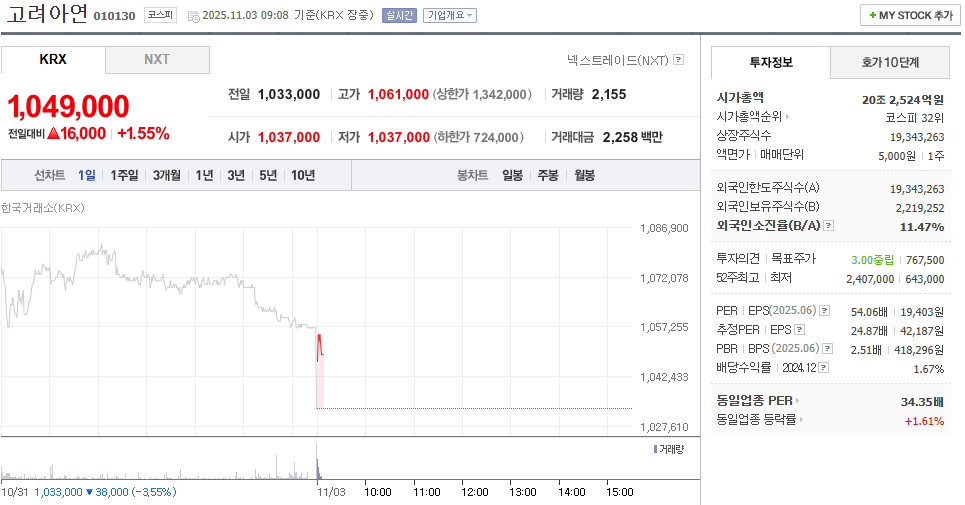Click the 고가 value 1,061,000
Screen dimensions: 965x505
(398, 95)
